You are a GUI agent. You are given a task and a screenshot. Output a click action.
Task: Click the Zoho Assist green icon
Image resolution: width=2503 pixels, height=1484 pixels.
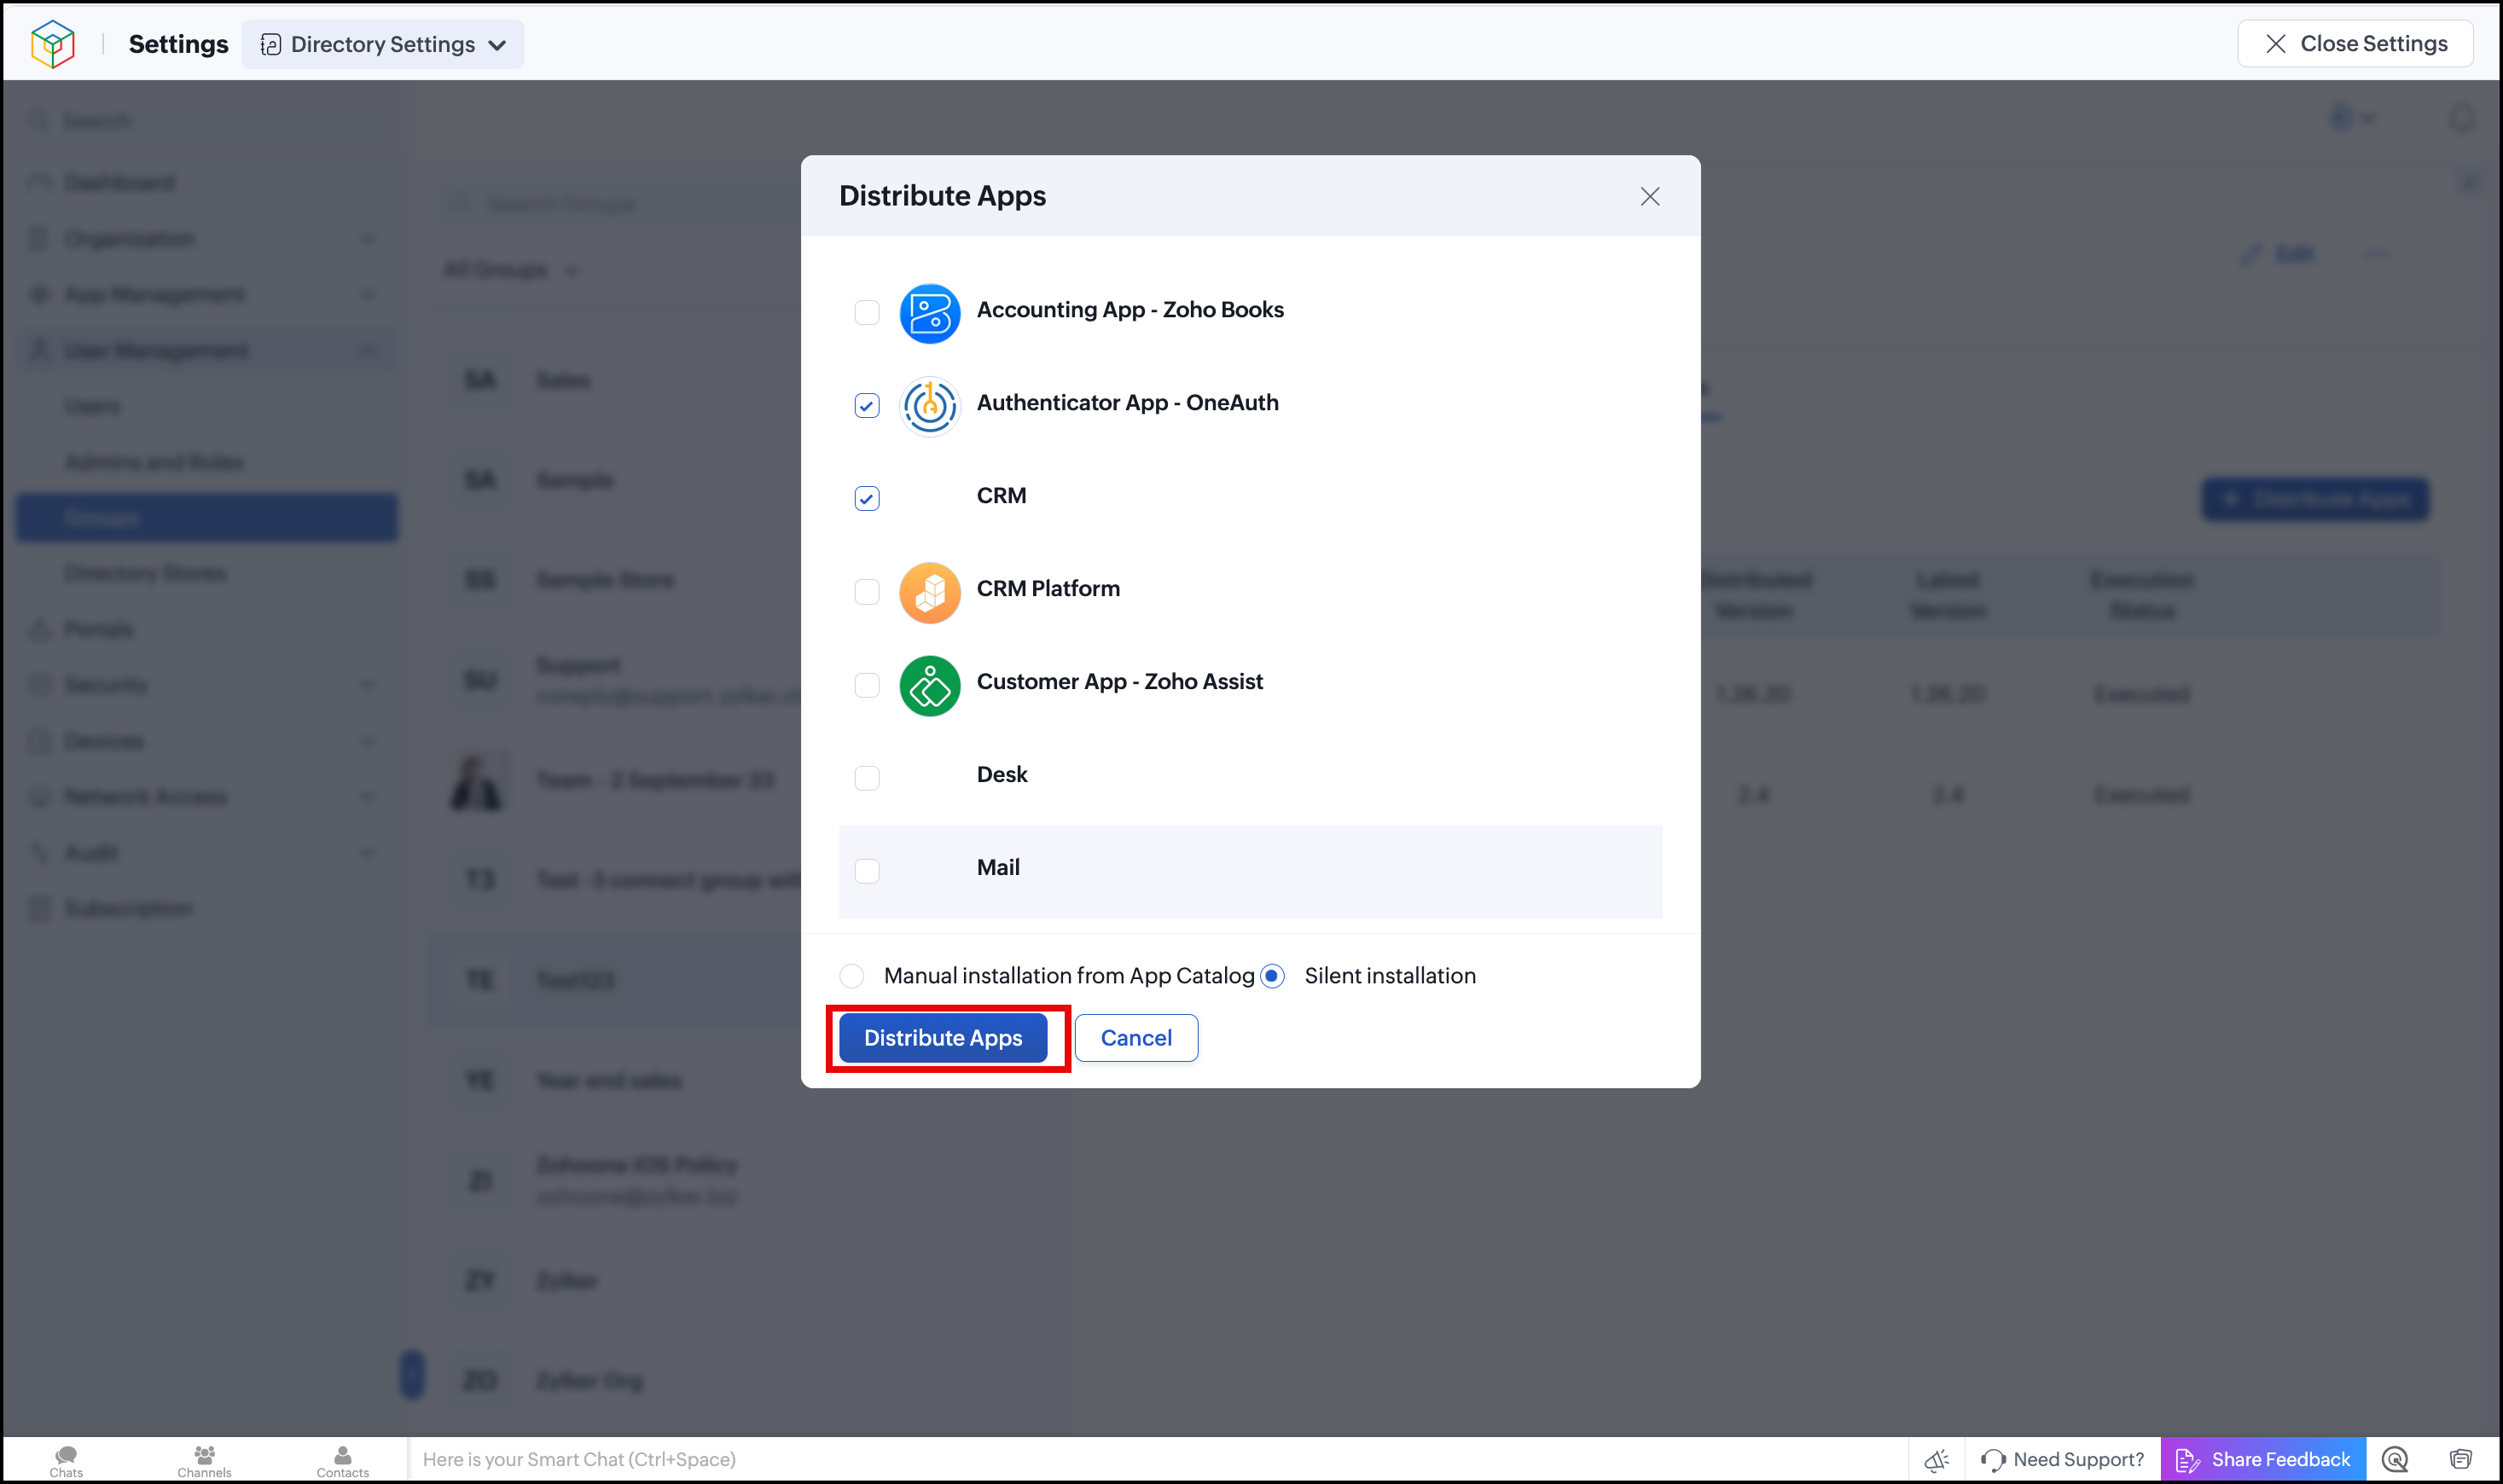pos(929,685)
